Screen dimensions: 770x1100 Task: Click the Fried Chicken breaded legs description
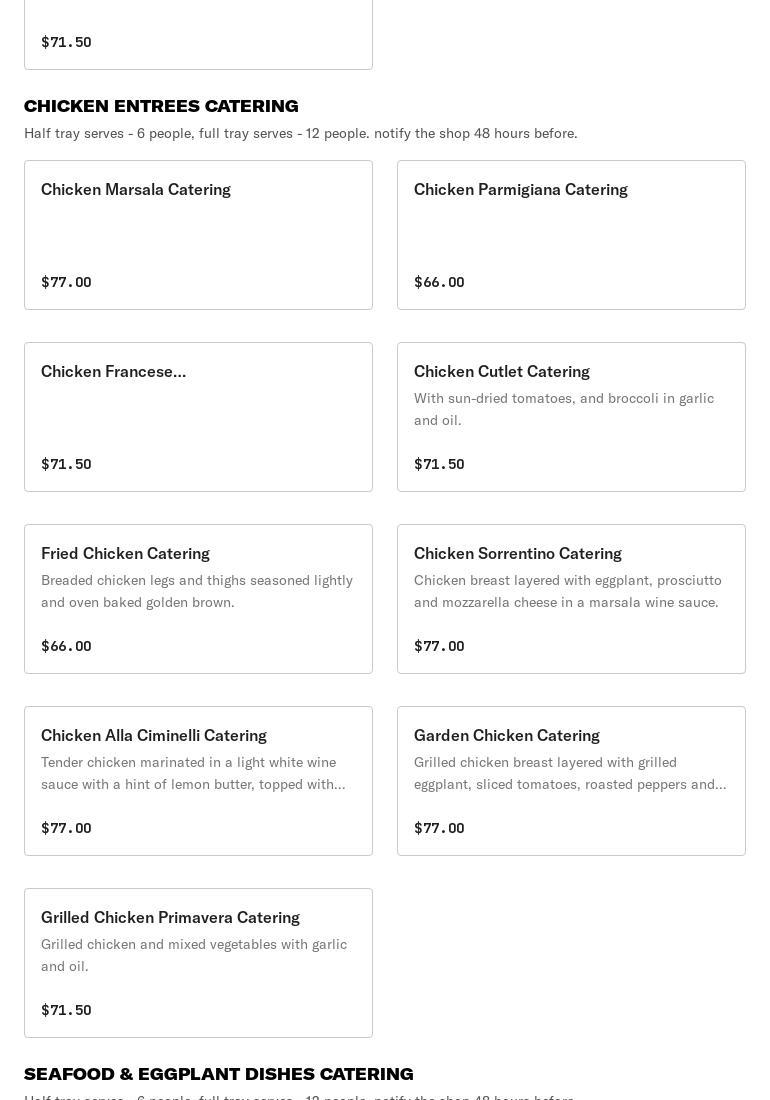pos(197,591)
